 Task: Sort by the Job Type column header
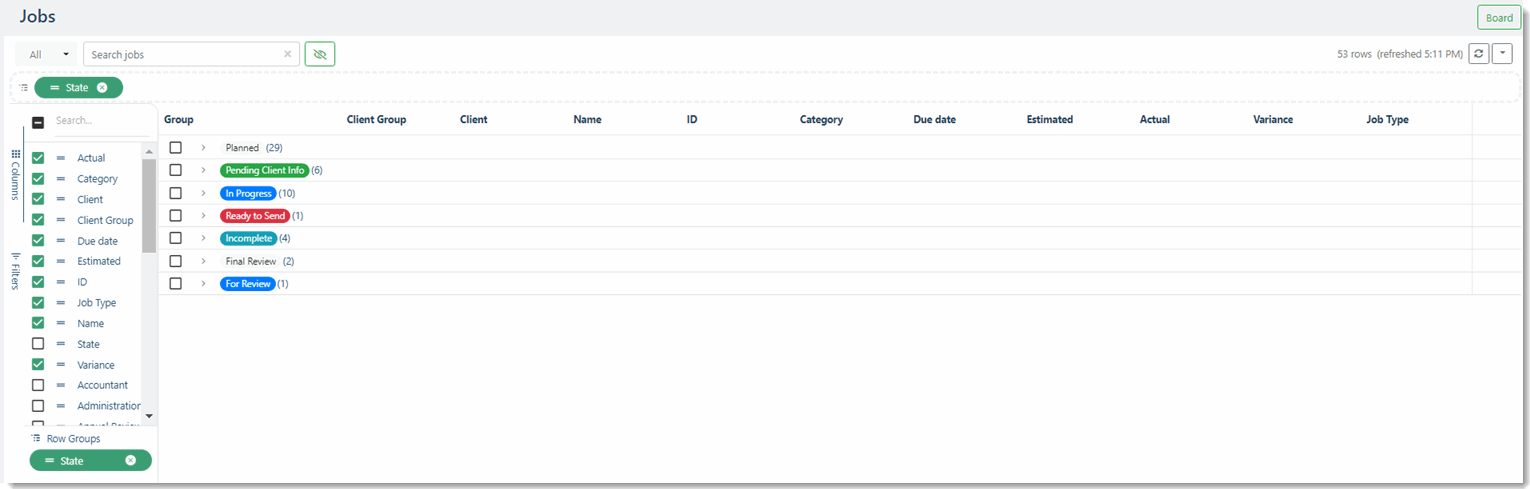(1387, 119)
